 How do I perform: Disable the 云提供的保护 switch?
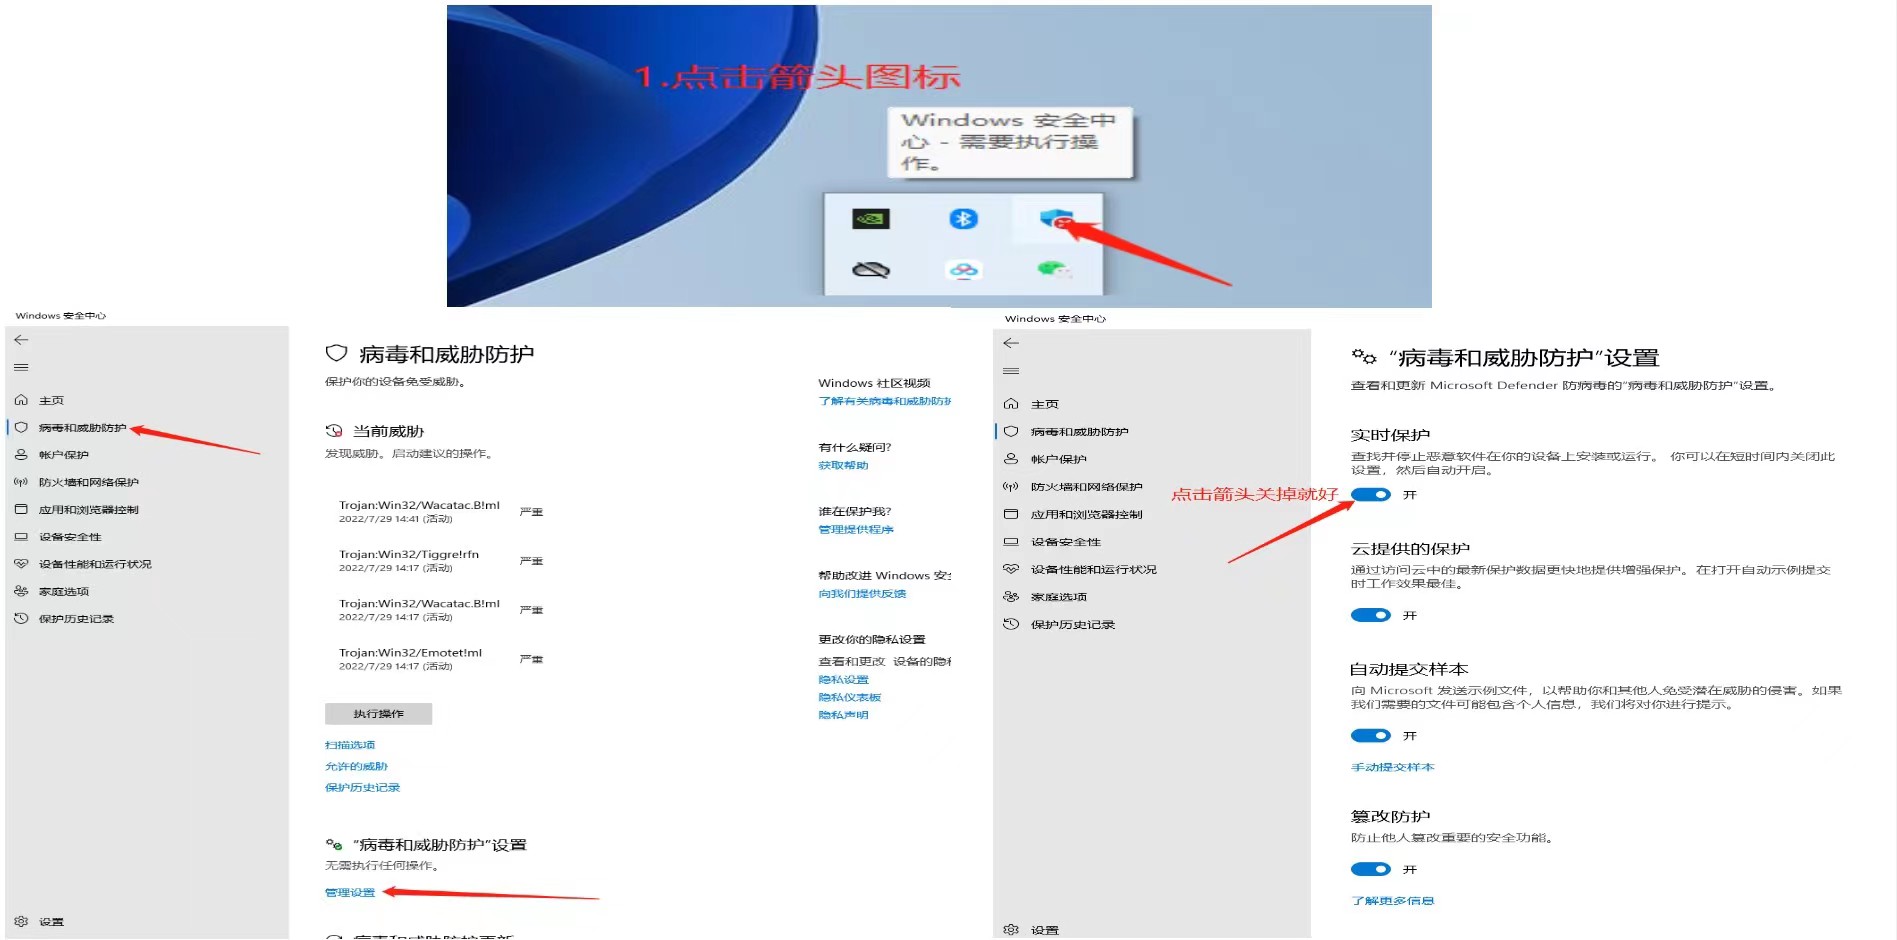[x=1370, y=616]
